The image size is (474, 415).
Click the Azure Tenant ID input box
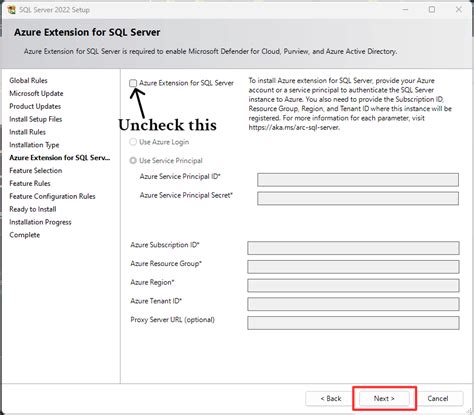(x=353, y=304)
